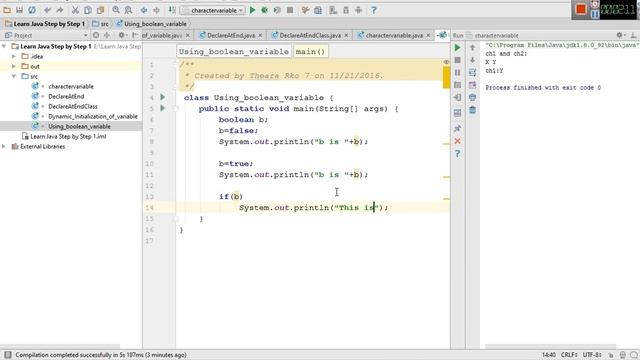The height and width of the screenshot is (360, 640).
Task: Expand External Libraries node
Action: (x=4, y=146)
